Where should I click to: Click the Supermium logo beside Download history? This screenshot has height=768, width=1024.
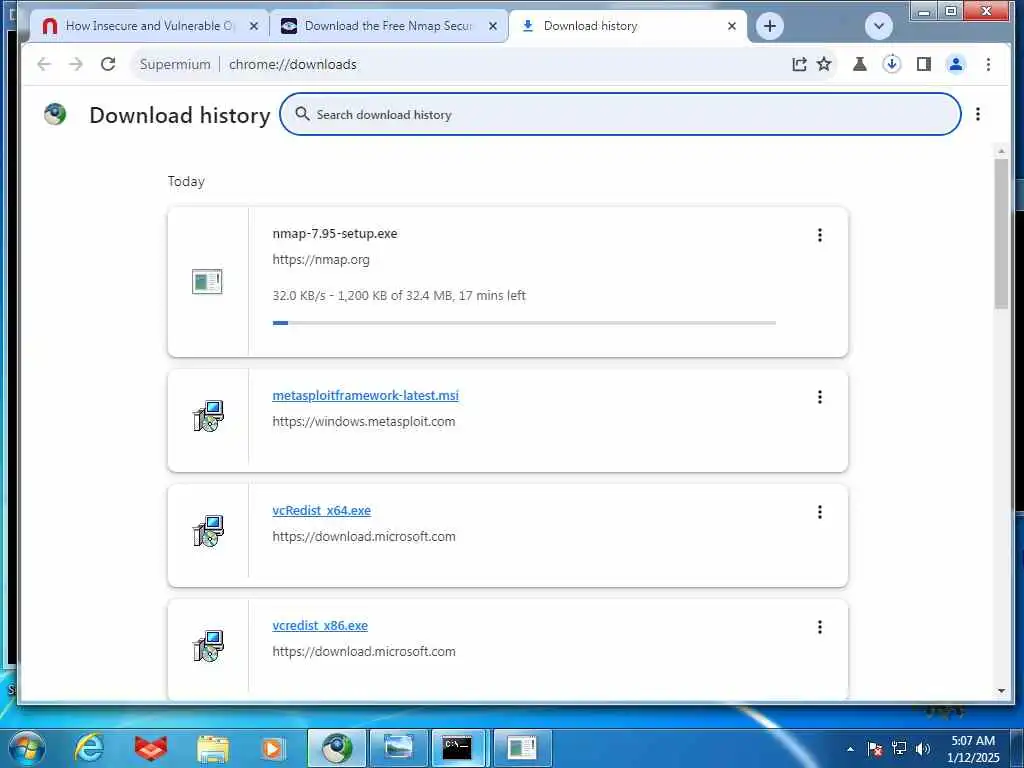click(56, 114)
